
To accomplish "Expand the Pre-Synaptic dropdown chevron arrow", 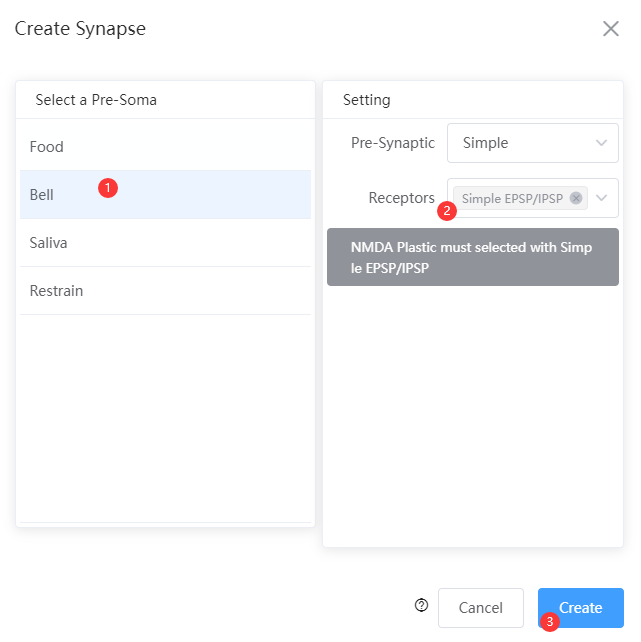I will point(601,143).
